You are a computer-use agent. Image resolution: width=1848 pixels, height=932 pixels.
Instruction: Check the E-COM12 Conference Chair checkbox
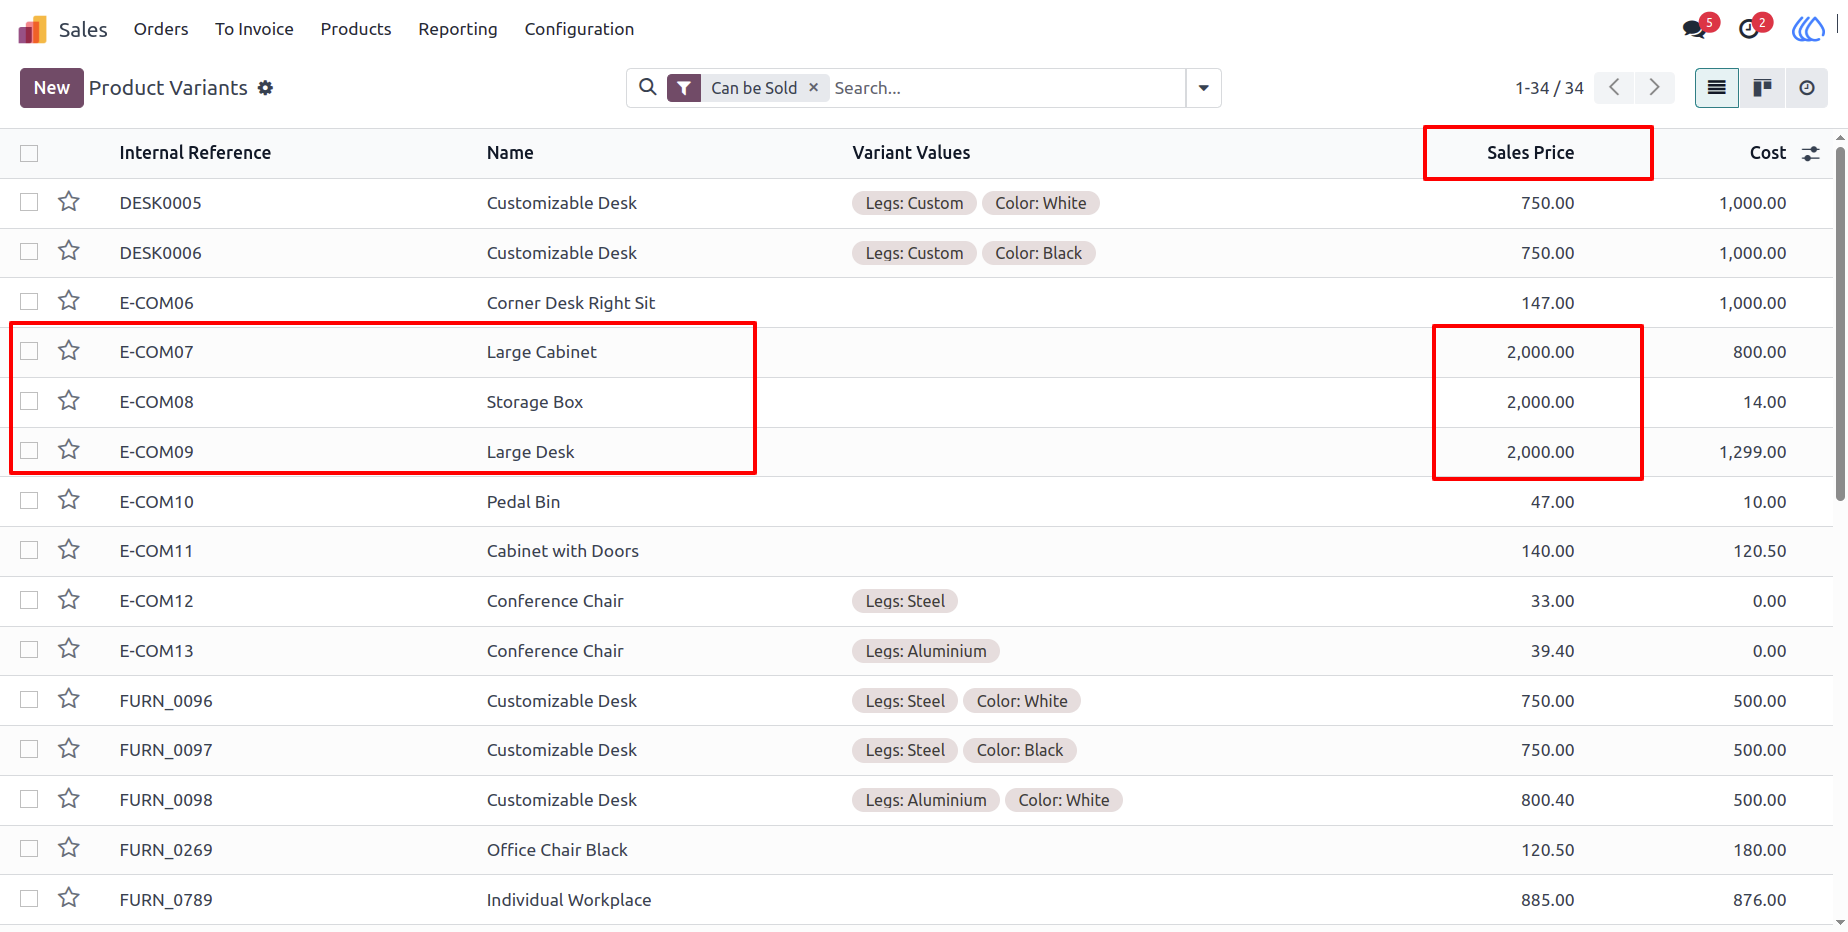coord(29,600)
